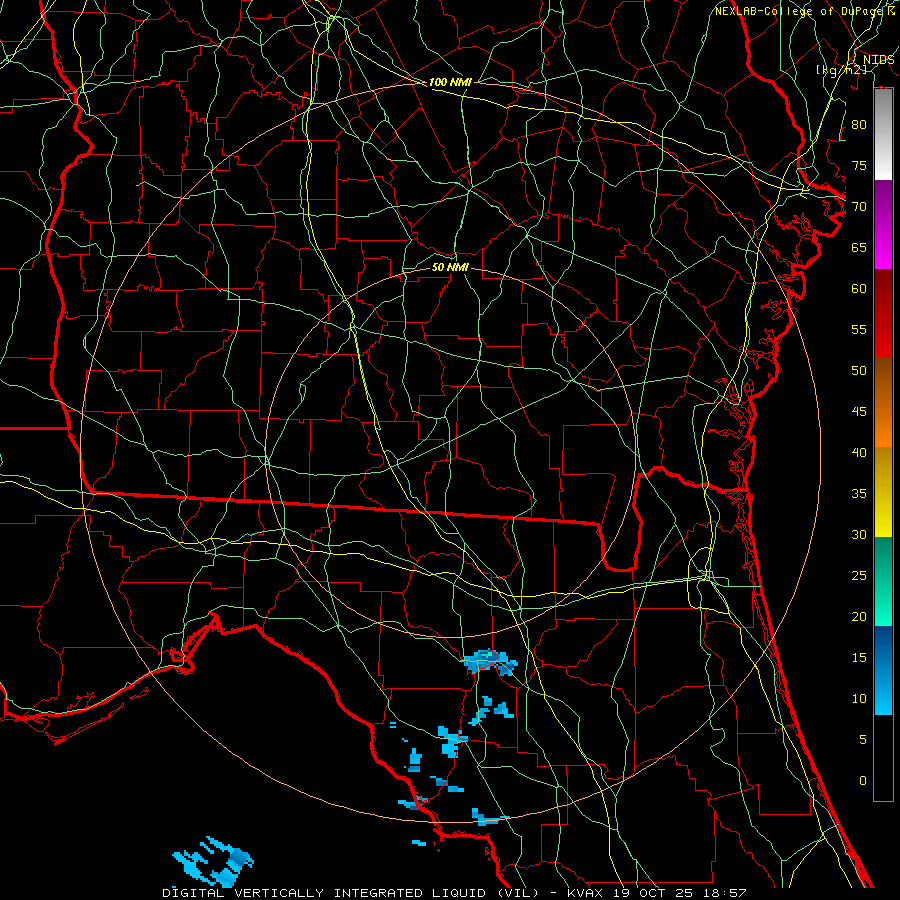The width and height of the screenshot is (900, 900).
Task: Select the 60 value on the color scale
Action: coord(859,289)
